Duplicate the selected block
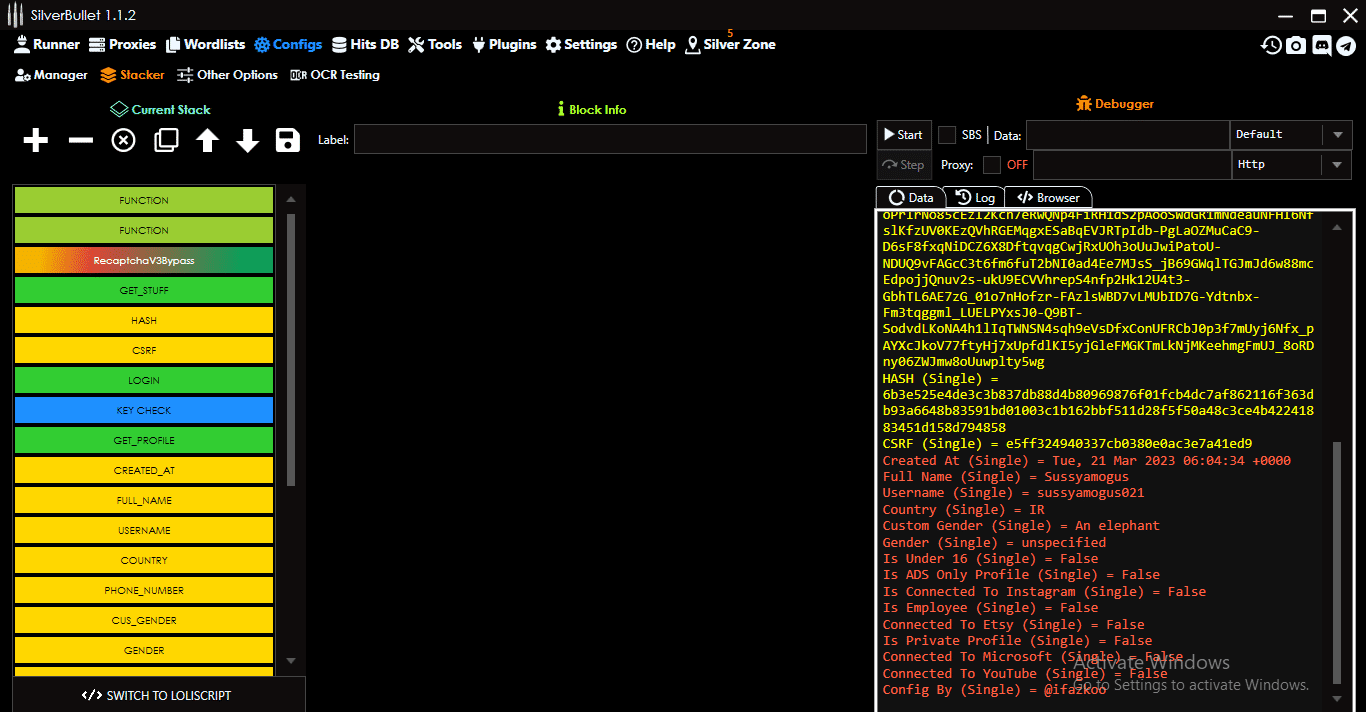Image resolution: width=1366 pixels, height=712 pixels. 166,140
